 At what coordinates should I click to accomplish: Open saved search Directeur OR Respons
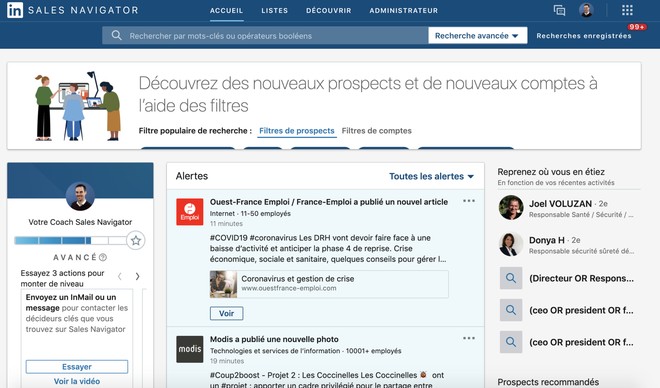581,278
